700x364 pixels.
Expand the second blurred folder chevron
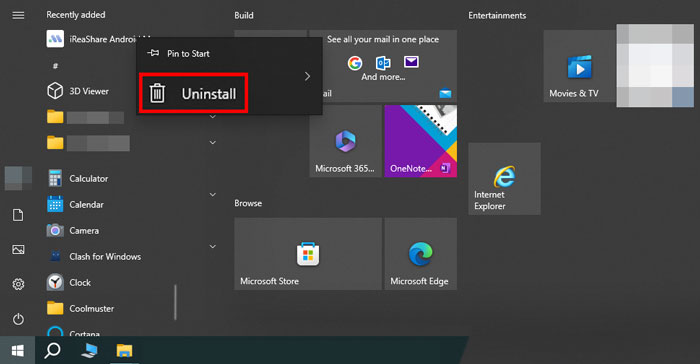213,143
